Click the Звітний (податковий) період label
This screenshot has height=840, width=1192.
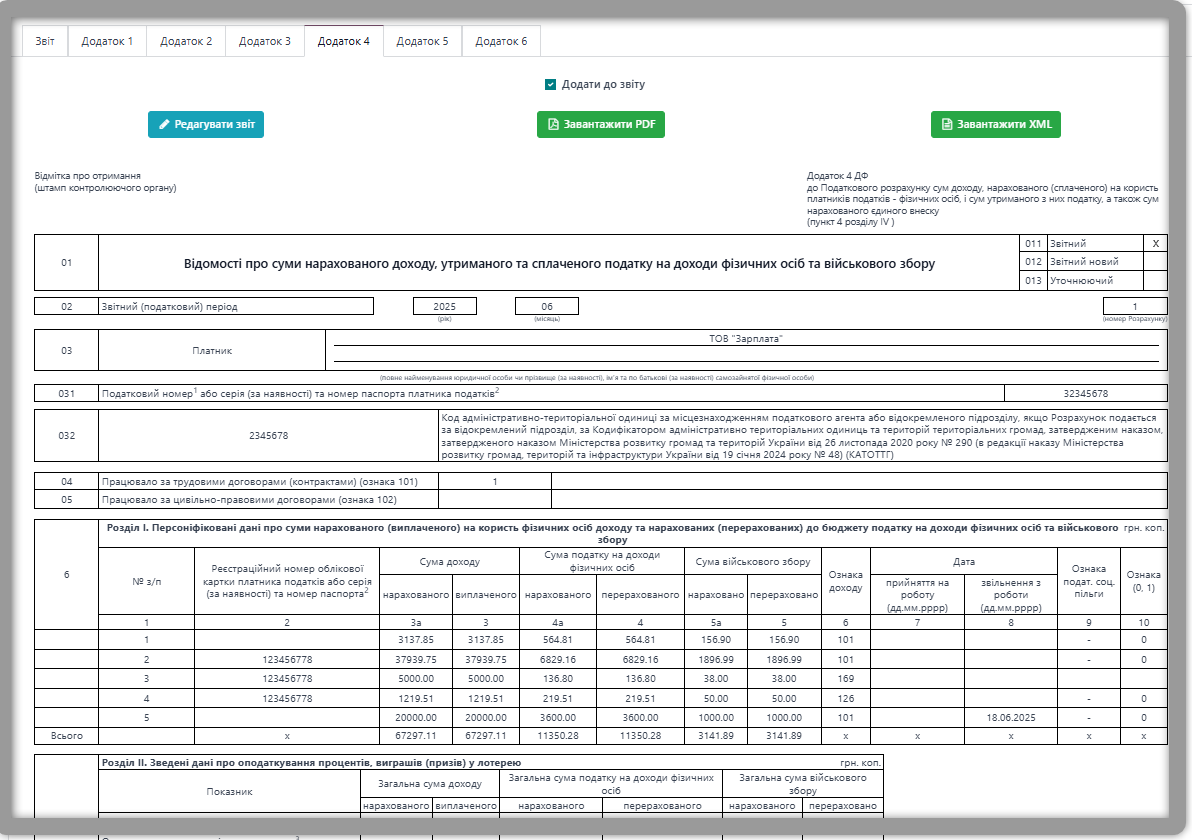170,307
